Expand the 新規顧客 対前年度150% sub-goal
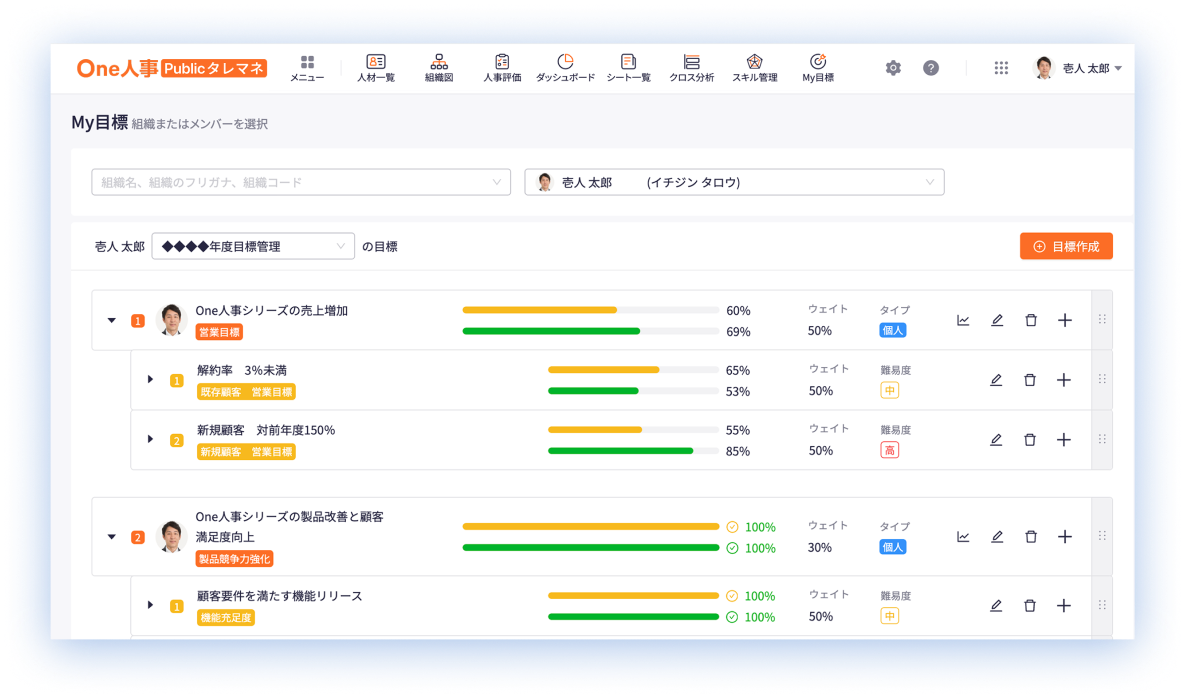1186x698 pixels. [151, 439]
